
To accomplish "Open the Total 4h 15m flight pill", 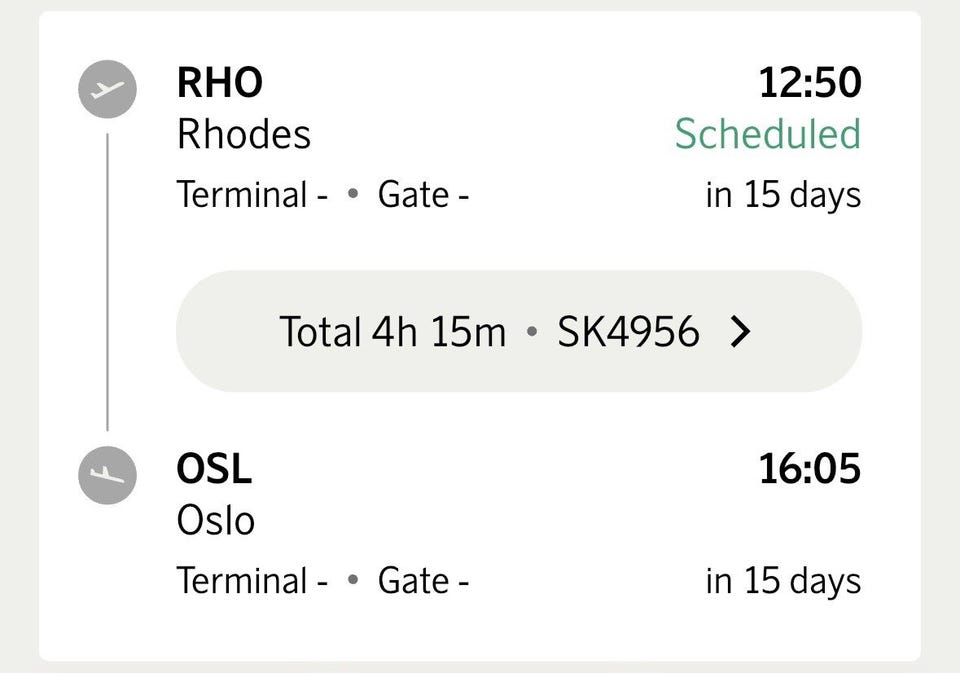I will click(519, 331).
